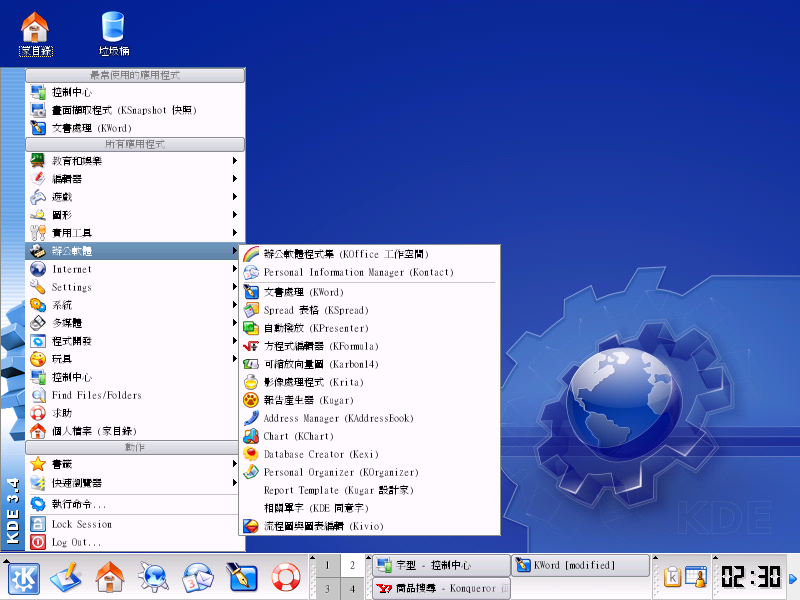800x600 pixels.
Task: Click the Karbon14 vector drawing icon
Action: coord(251,364)
